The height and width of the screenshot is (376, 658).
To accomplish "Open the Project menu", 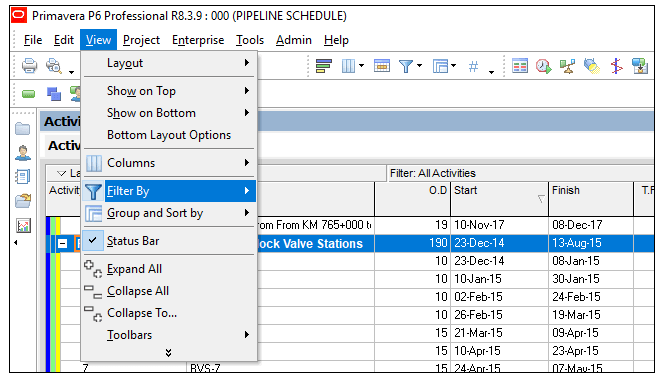I will click(141, 40).
